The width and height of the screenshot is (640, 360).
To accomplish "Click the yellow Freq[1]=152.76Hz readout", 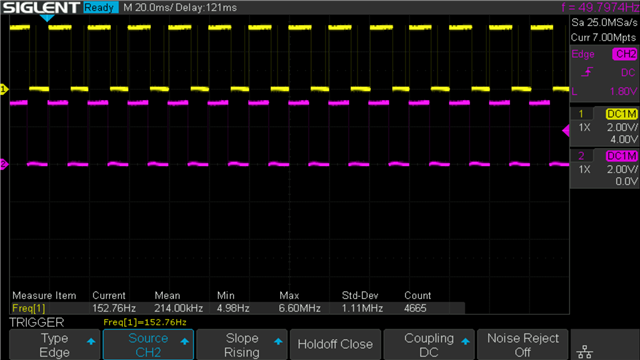I will (x=145, y=322).
